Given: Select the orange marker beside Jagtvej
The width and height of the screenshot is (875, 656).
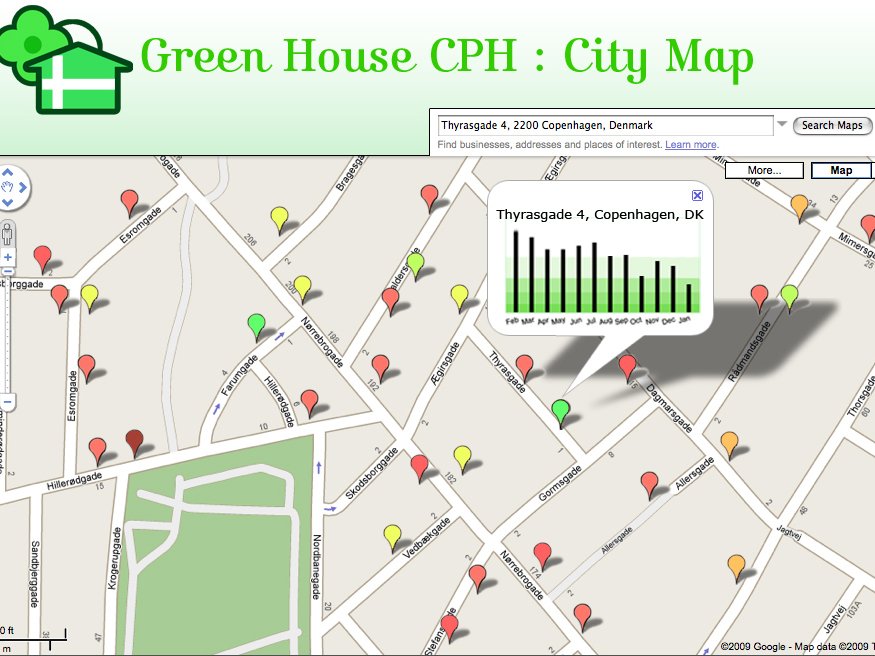Looking at the screenshot, I should pos(737,568).
